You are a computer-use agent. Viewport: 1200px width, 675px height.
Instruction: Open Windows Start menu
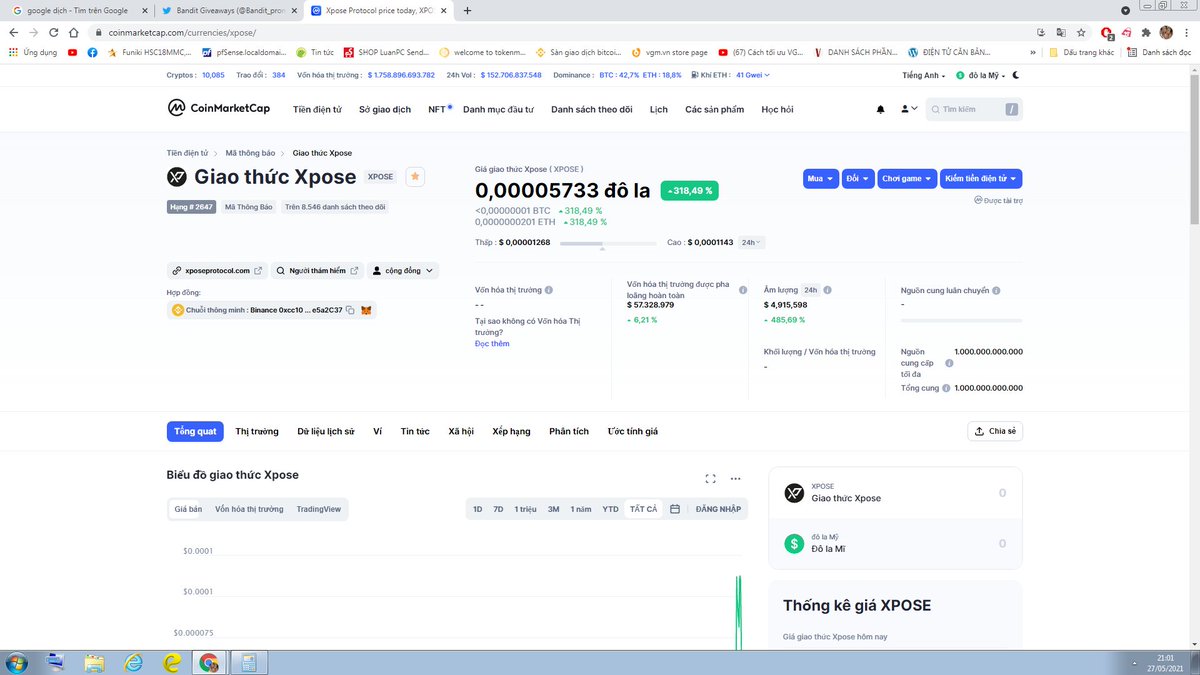tap(14, 662)
